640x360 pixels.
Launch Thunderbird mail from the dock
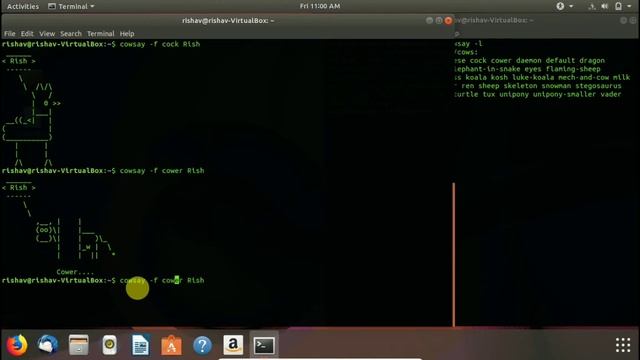[x=48, y=345]
